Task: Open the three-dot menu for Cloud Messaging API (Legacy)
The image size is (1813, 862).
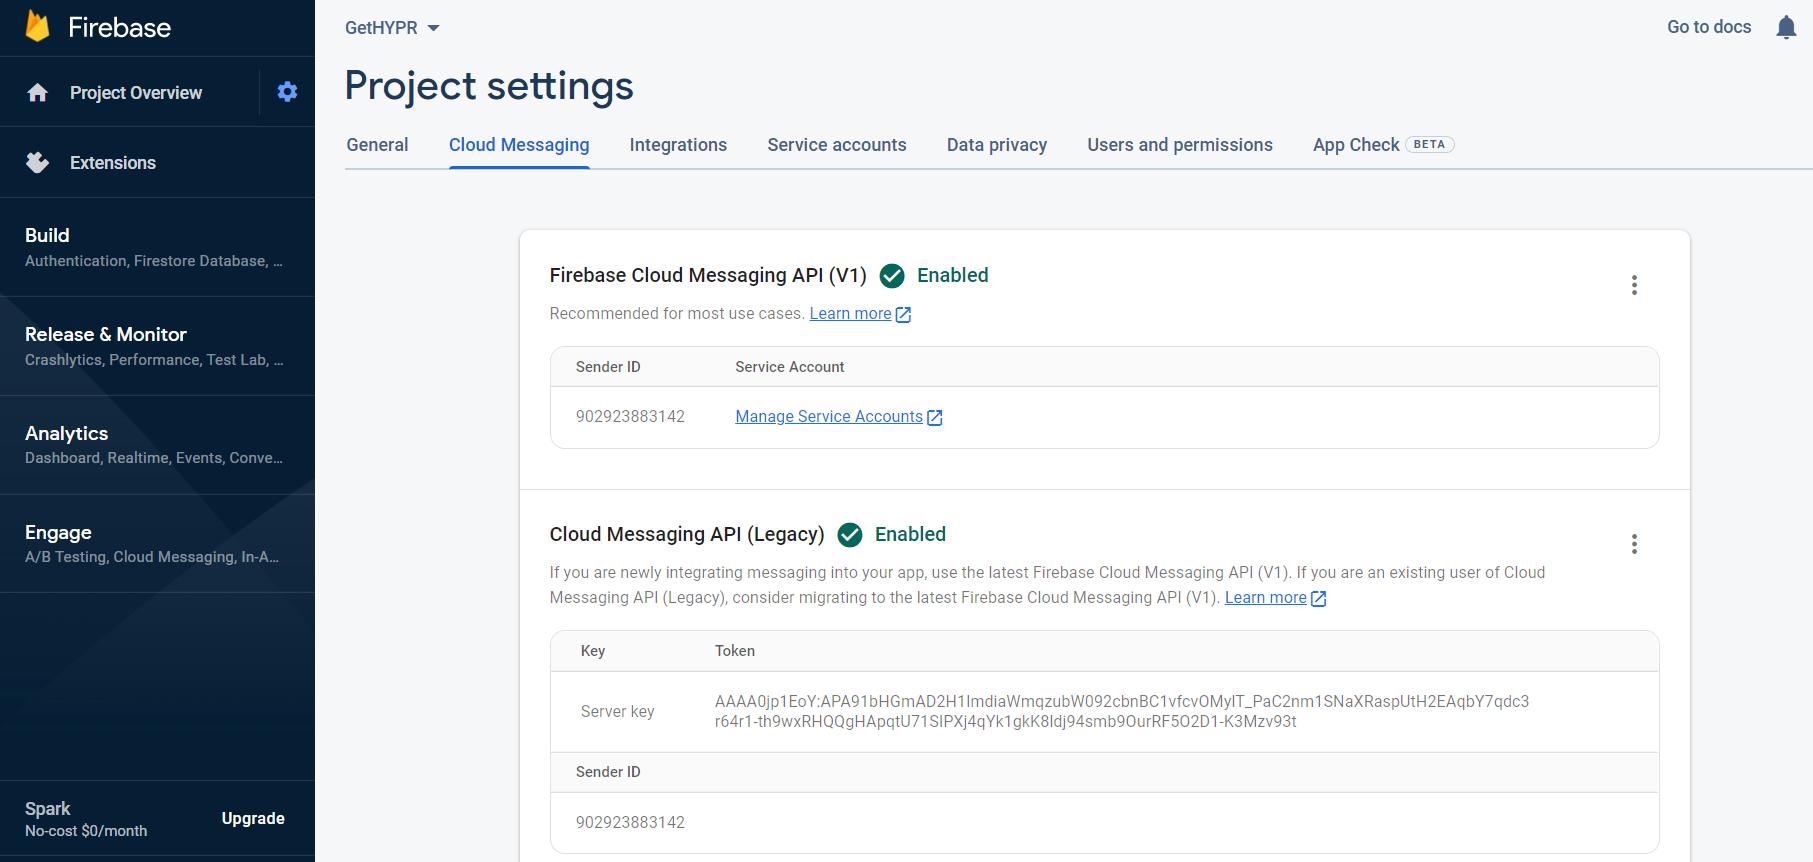Action: click(1634, 544)
